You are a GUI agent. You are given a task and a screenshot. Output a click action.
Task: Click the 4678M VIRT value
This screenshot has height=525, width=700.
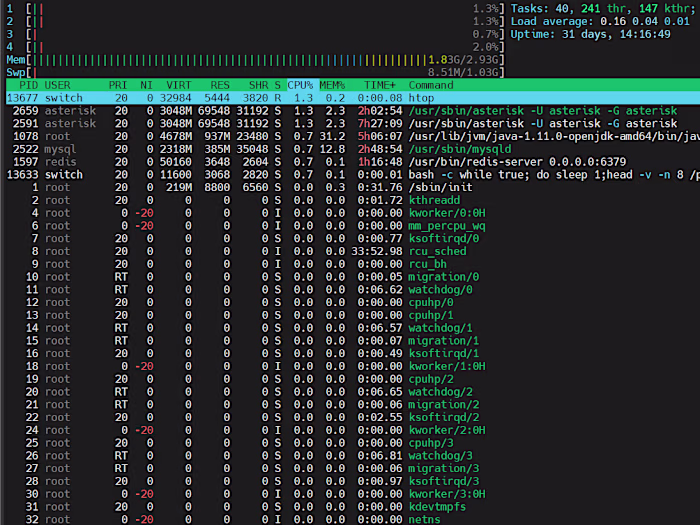click(x=175, y=136)
